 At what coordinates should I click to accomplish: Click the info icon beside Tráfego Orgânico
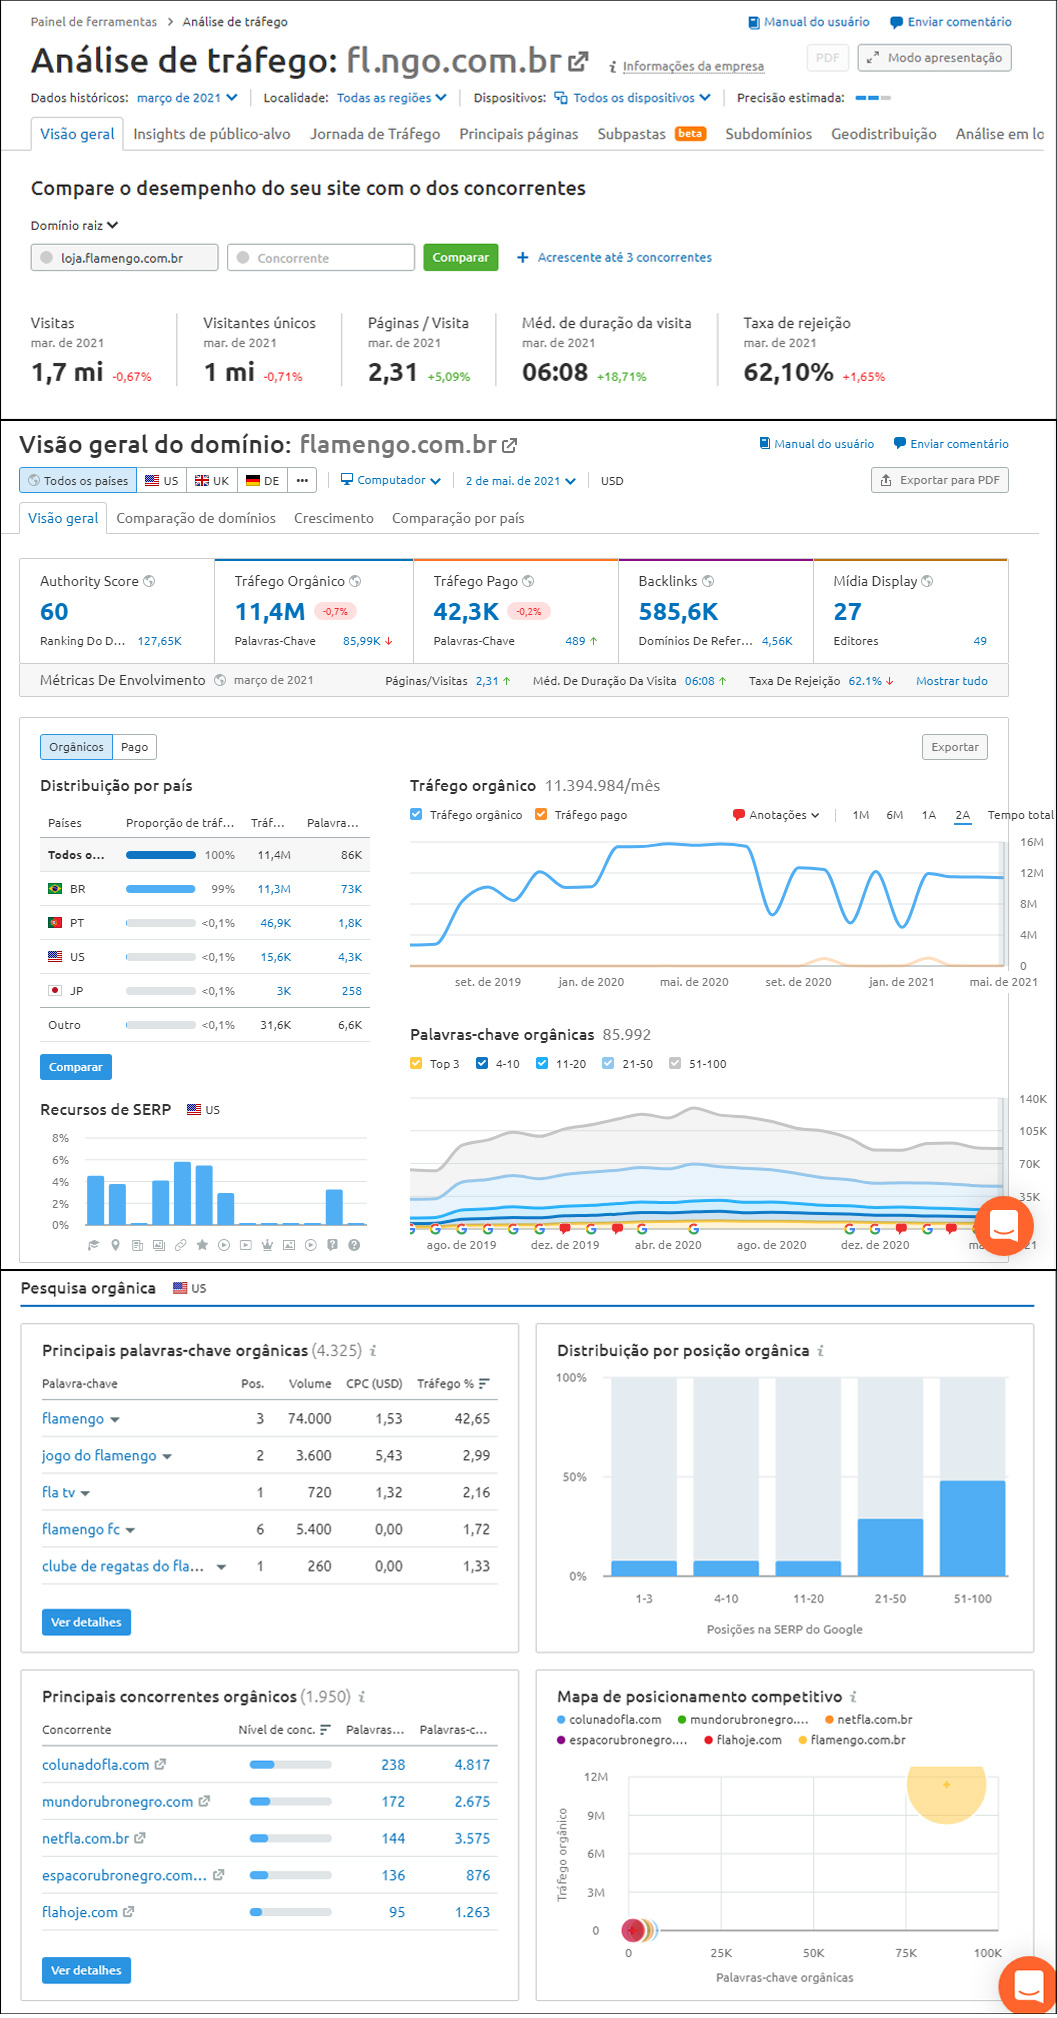(x=355, y=581)
